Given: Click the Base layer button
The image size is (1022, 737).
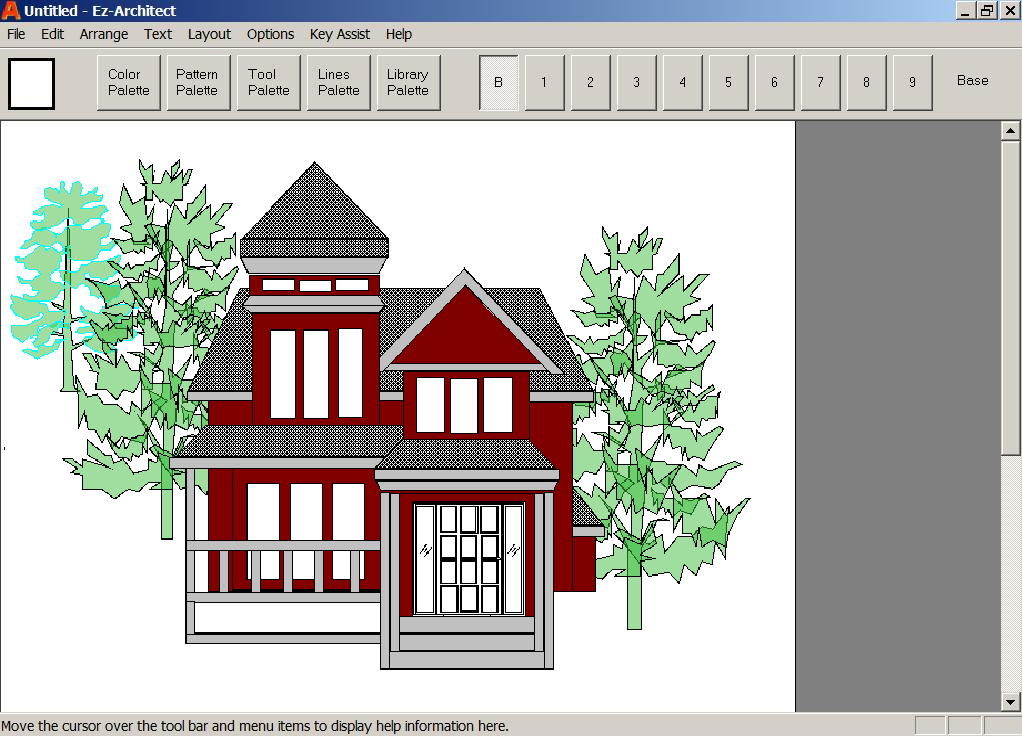Looking at the screenshot, I should 972,81.
